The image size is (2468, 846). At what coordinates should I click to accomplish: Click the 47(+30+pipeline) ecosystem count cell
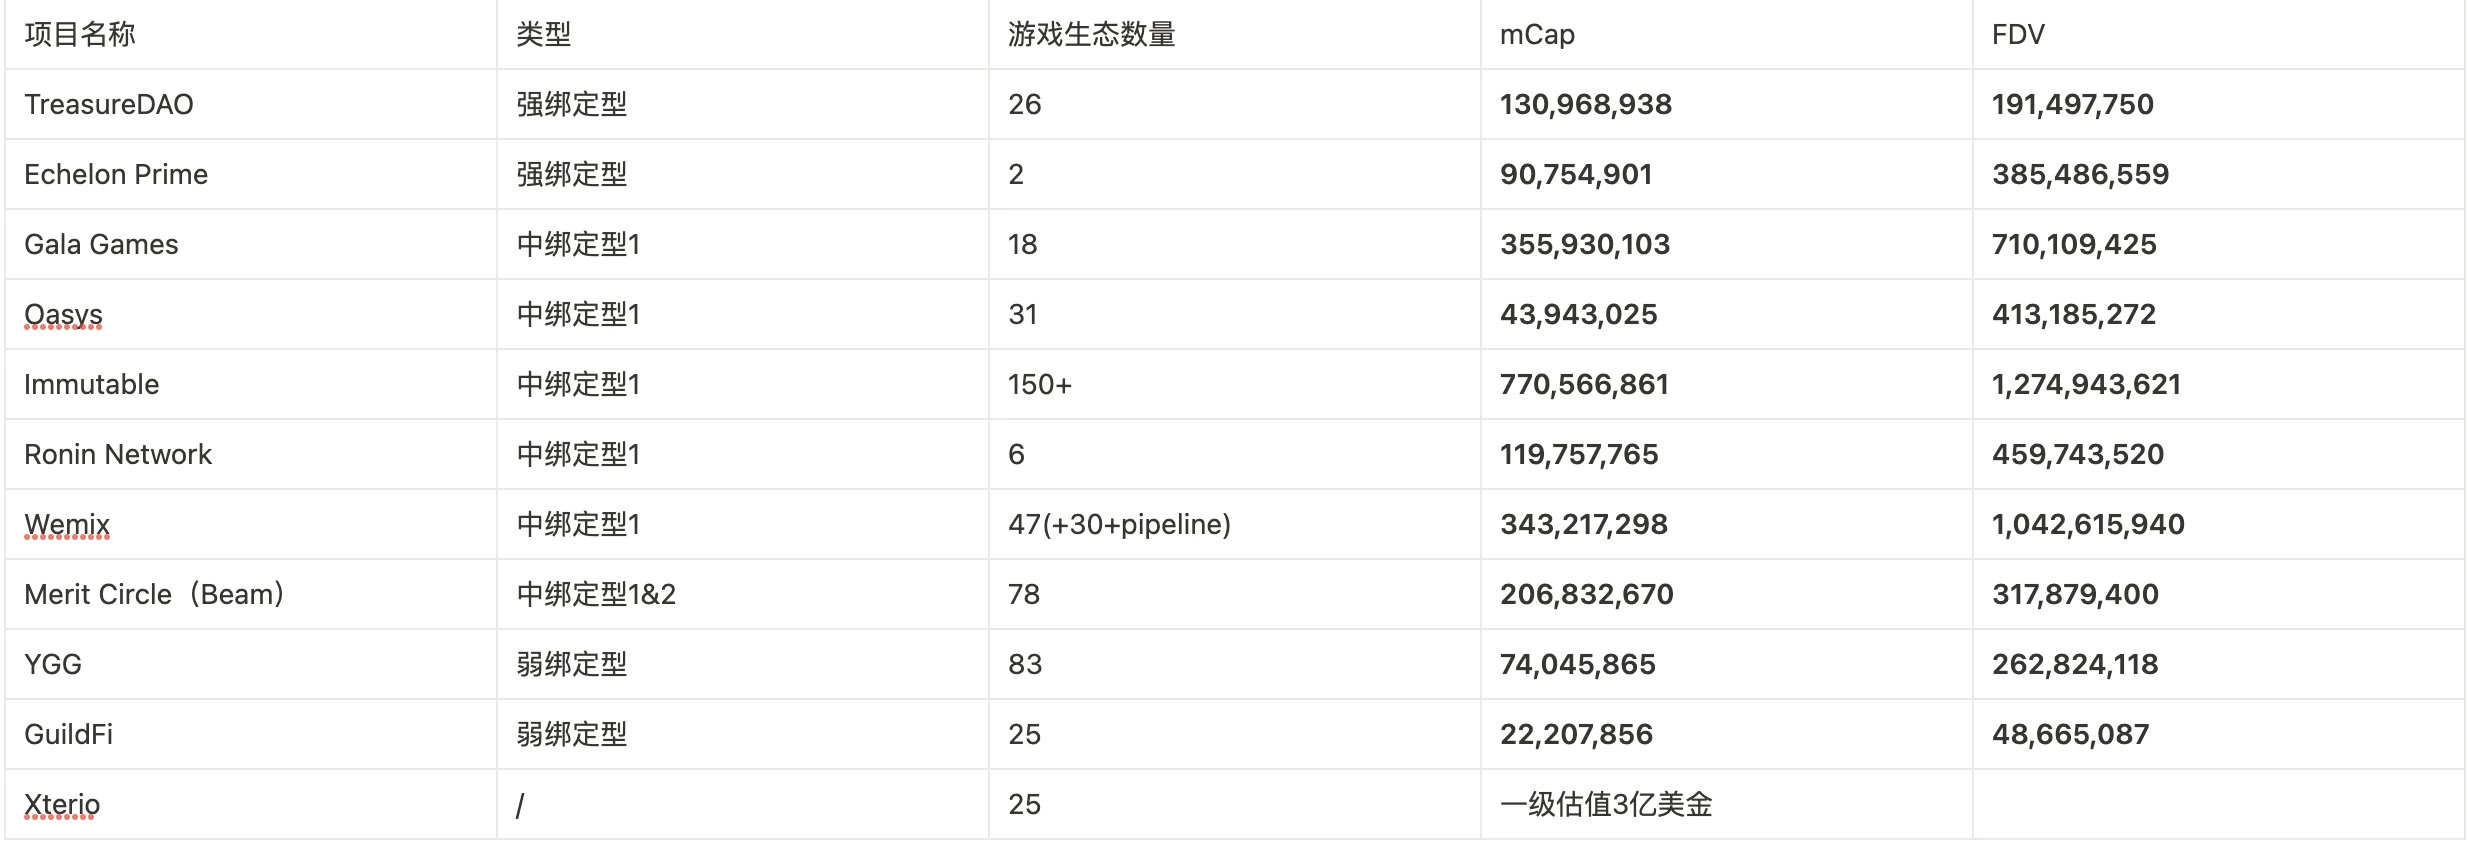1119,525
